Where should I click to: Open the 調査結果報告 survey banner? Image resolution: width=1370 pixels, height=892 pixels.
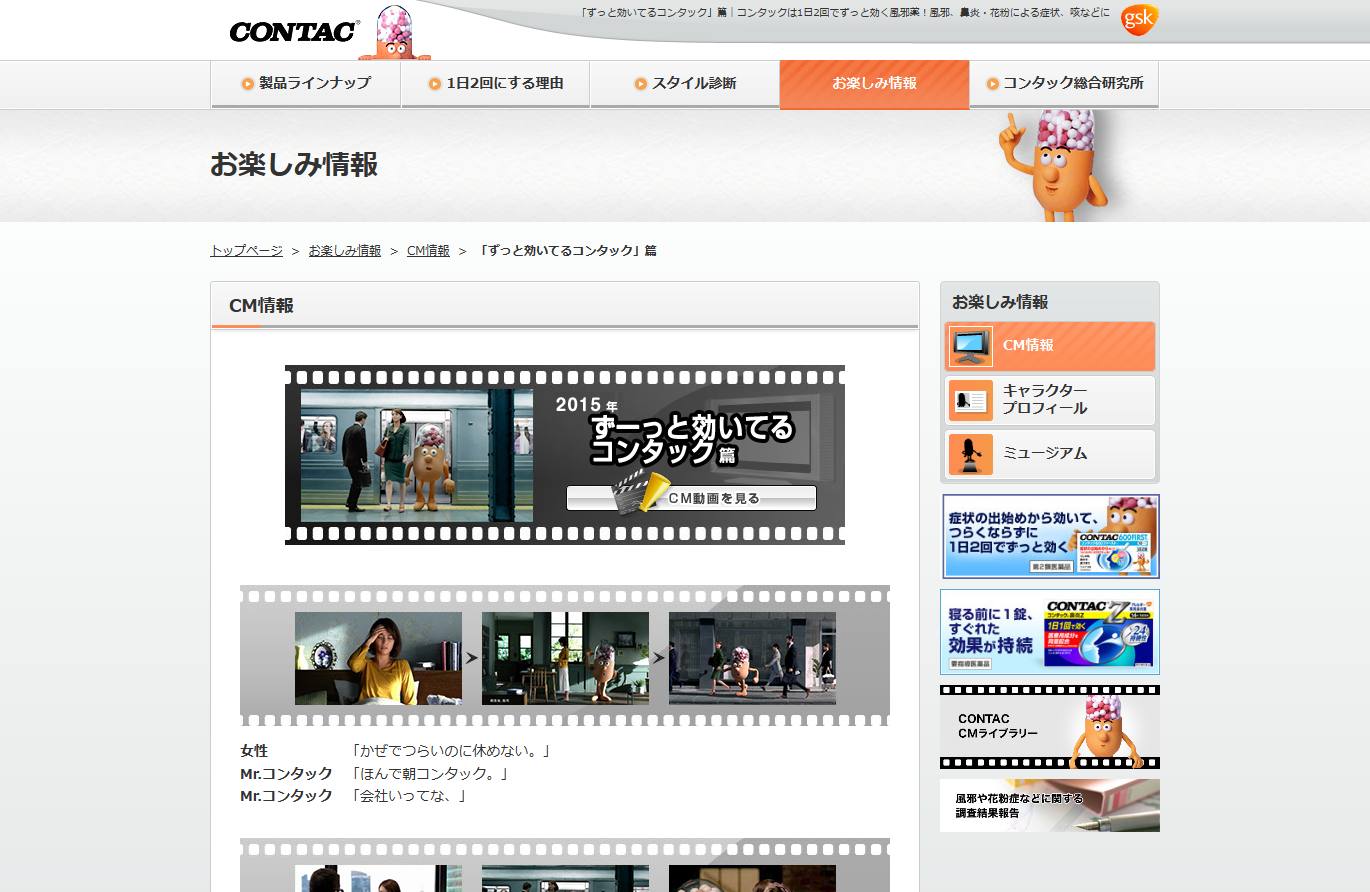[1050, 805]
